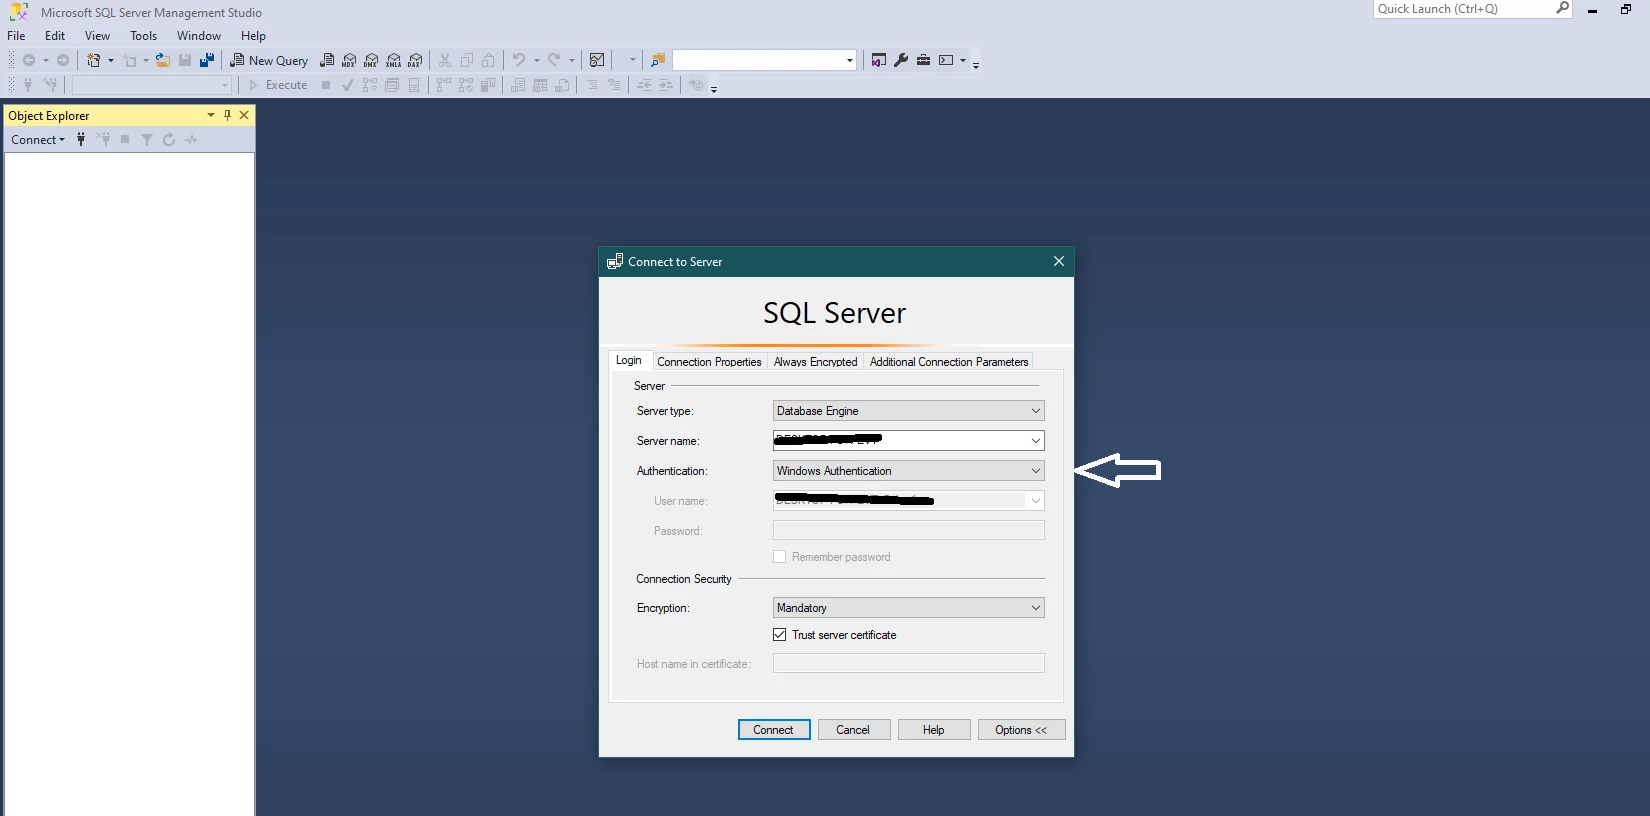
Task: Click the Properties wrench icon
Action: (x=901, y=60)
